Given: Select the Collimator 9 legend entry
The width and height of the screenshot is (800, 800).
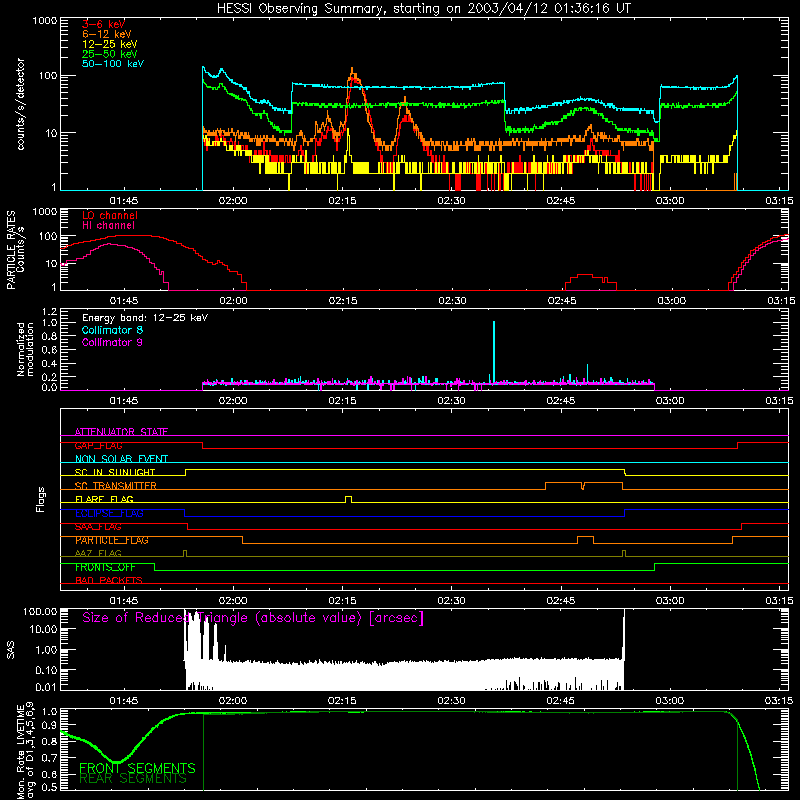Looking at the screenshot, I should click(x=112, y=342).
